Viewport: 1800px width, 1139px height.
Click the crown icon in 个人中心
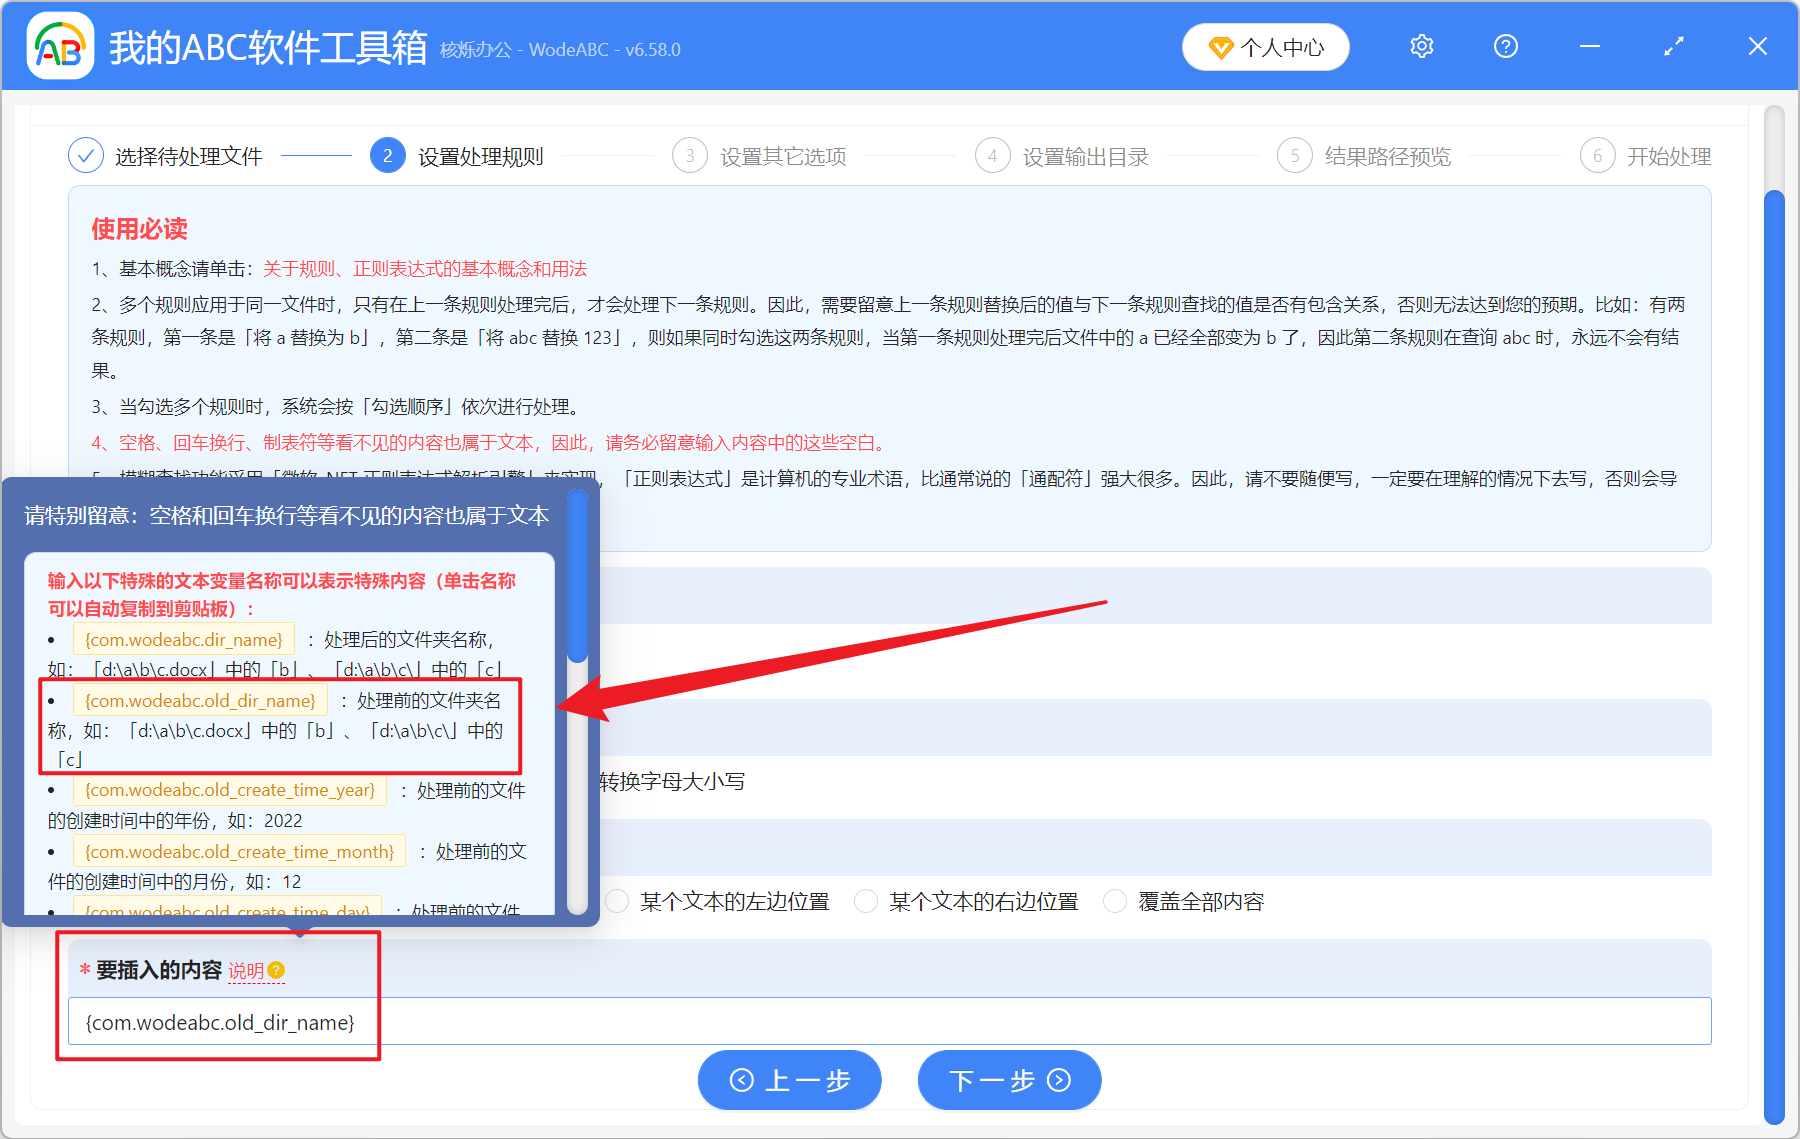coord(1222,46)
